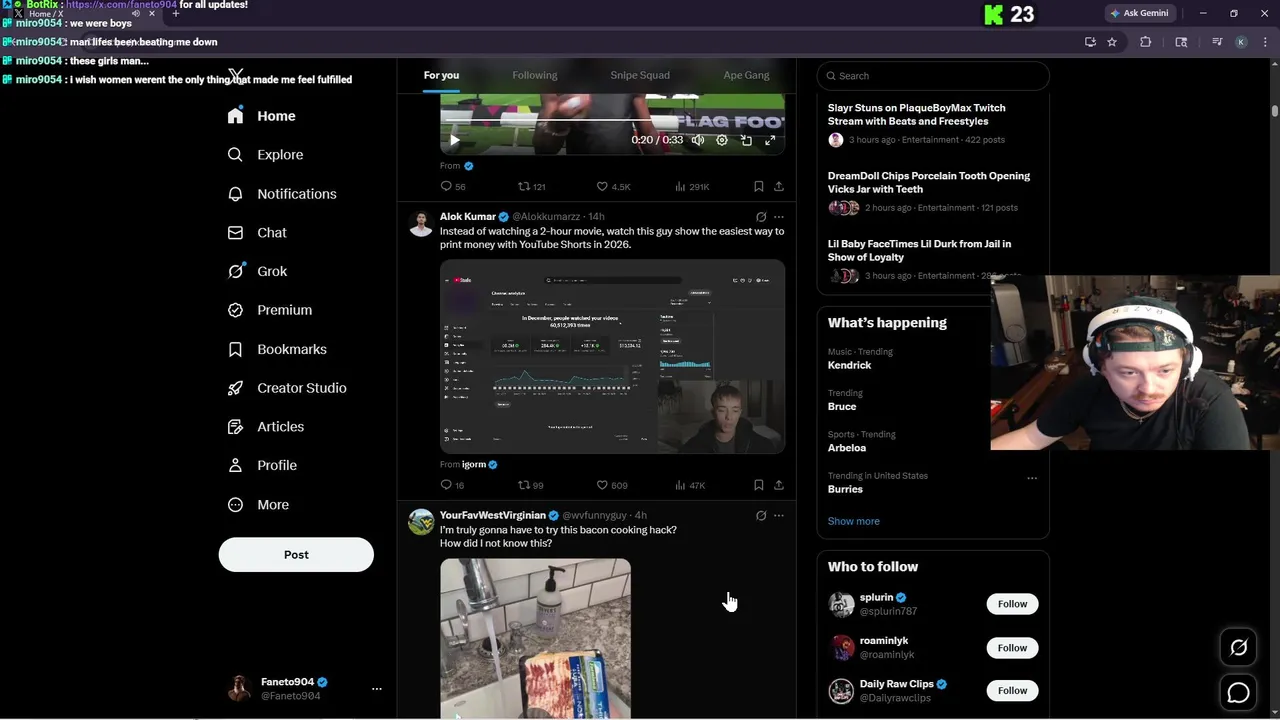Open Creator Studio from the sidebar
Image resolution: width=1280 pixels, height=720 pixels.
(287, 388)
